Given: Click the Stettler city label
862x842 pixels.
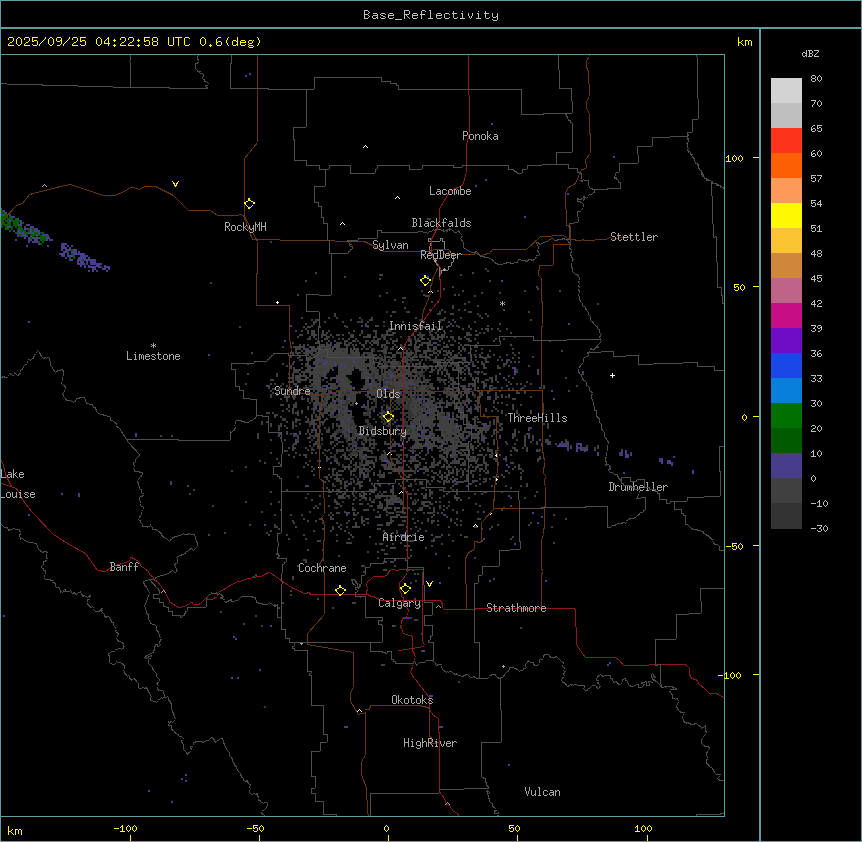Looking at the screenshot, I should pos(634,237).
